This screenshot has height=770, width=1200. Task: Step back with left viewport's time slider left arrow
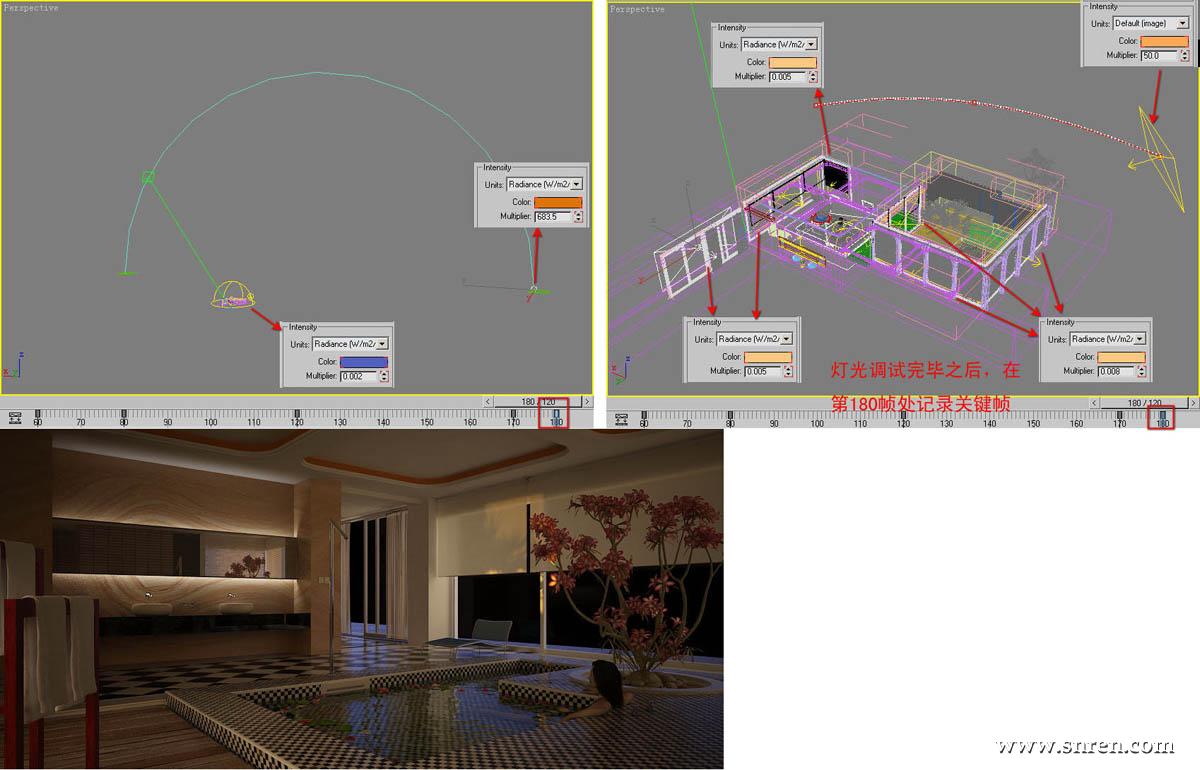[x=488, y=401]
